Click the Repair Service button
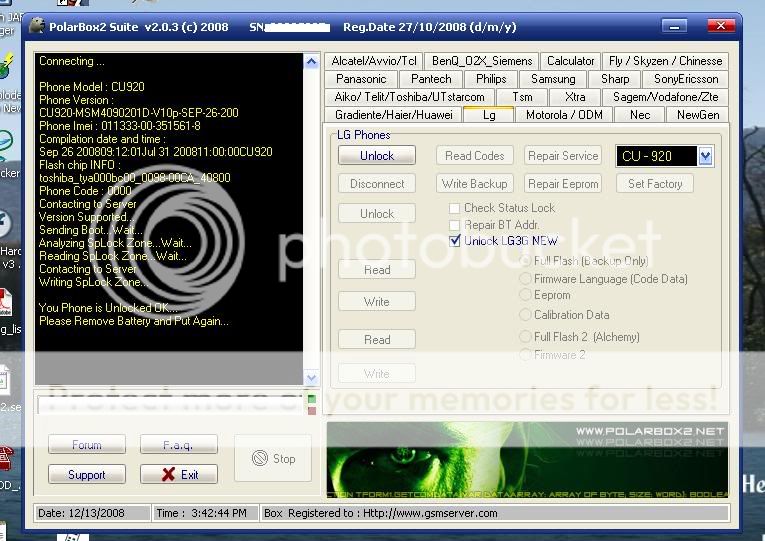 point(563,156)
